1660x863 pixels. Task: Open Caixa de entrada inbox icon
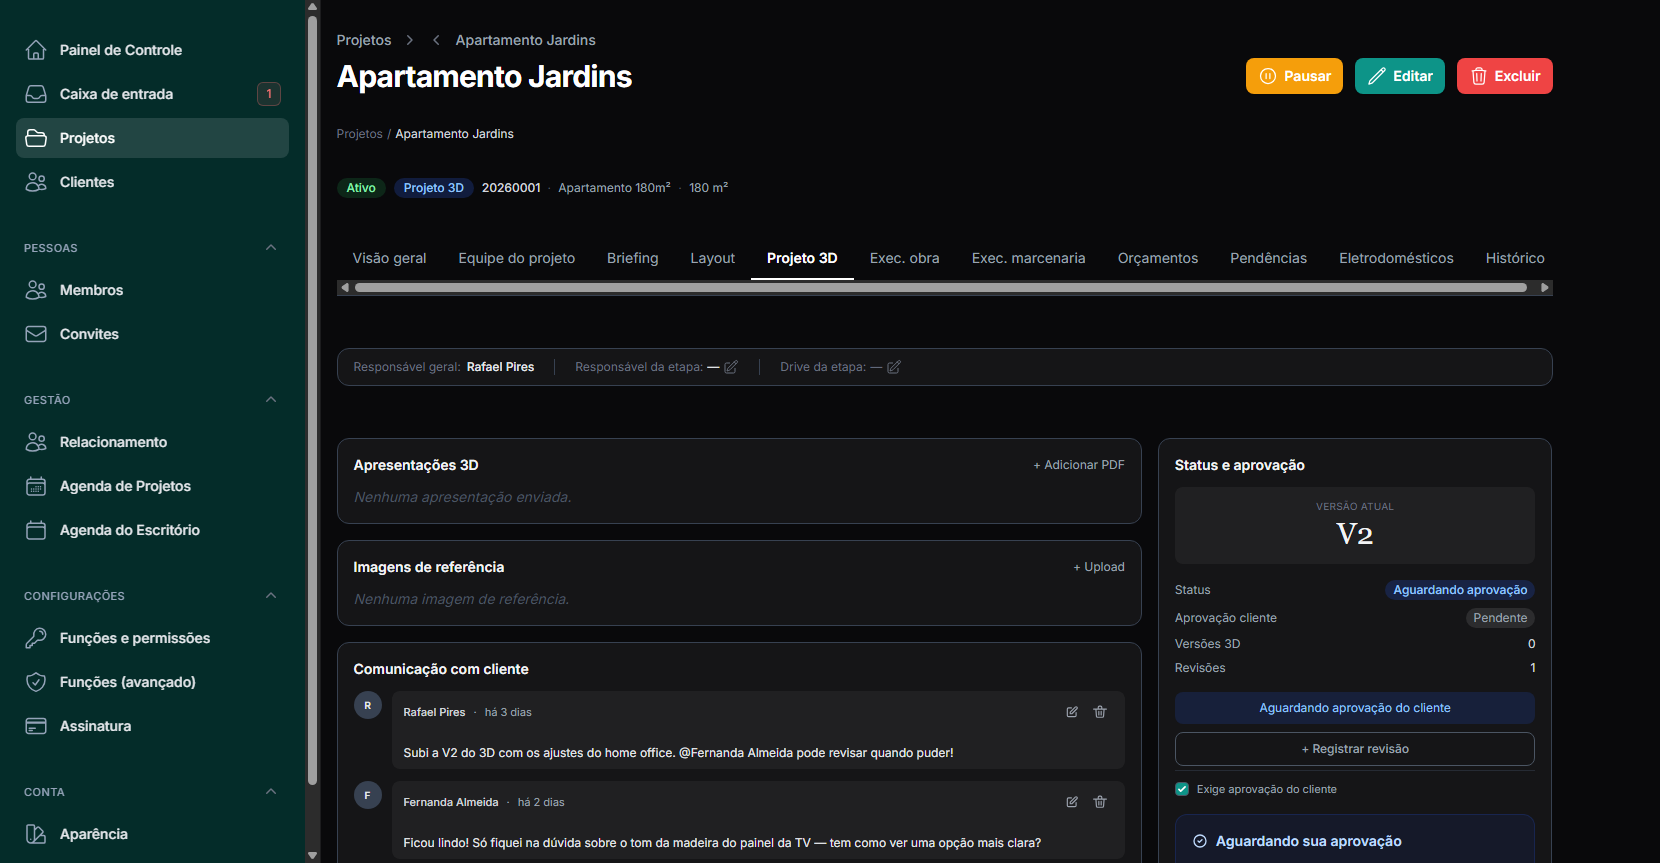point(36,94)
